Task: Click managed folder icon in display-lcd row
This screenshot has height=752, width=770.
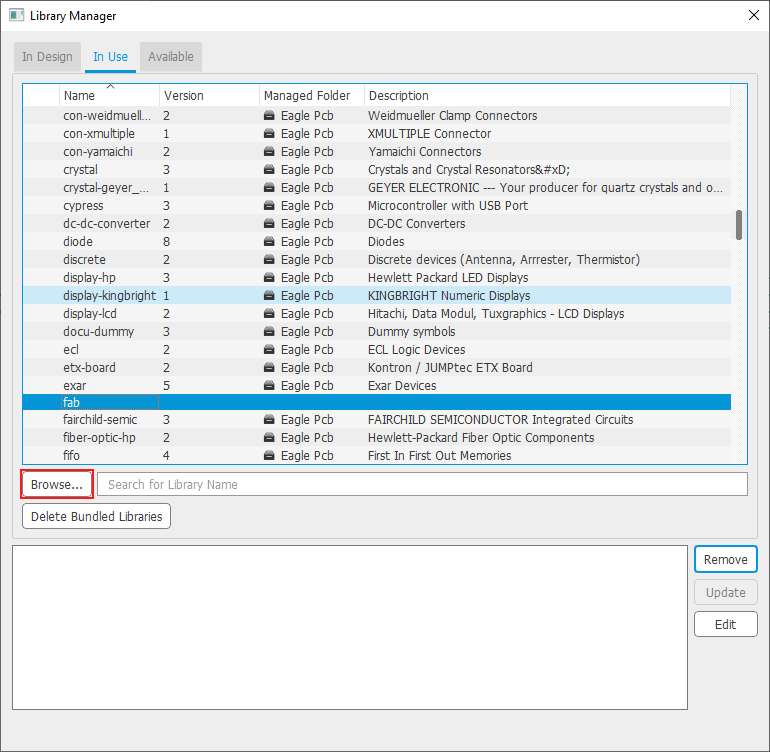Action: click(x=269, y=313)
